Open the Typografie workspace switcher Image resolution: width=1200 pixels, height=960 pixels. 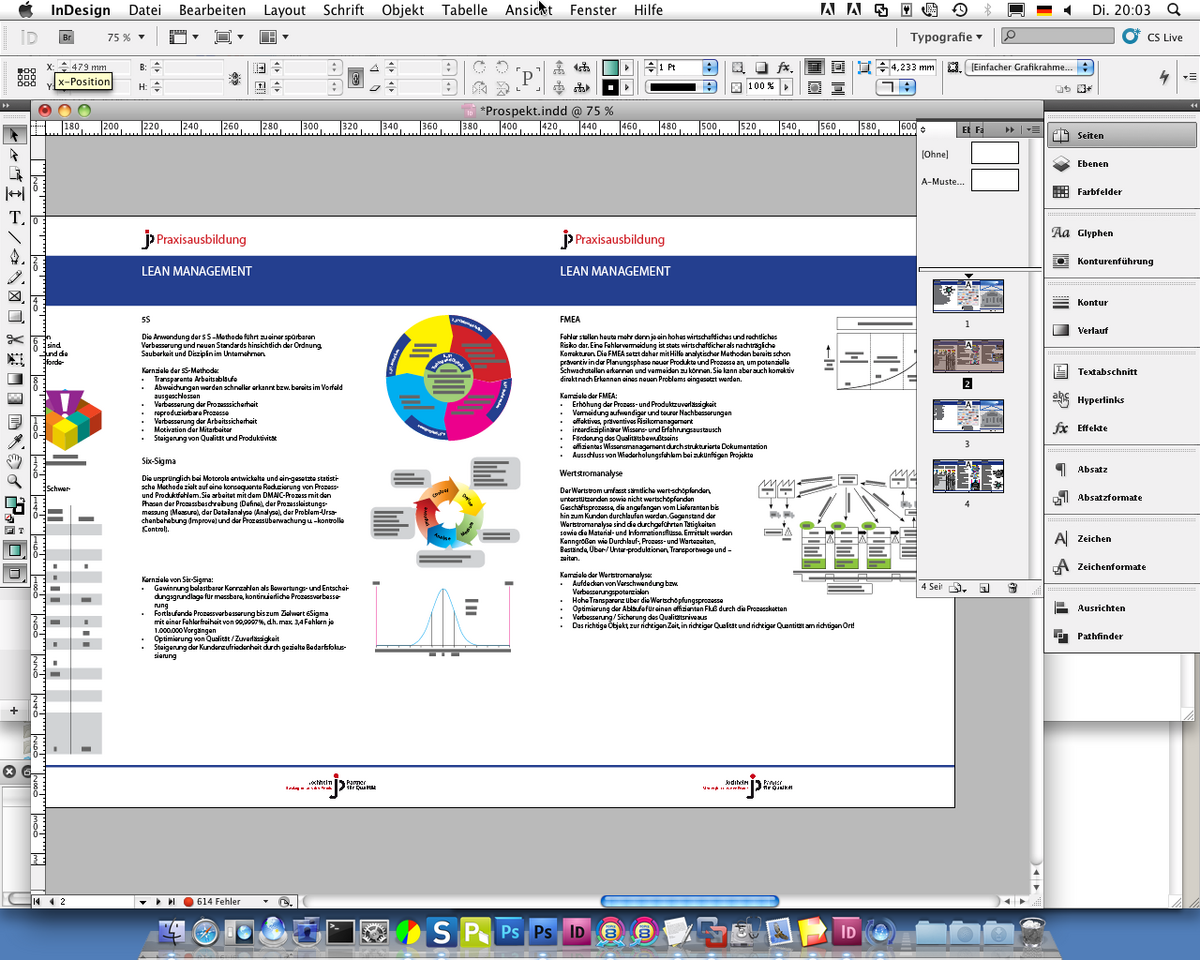click(946, 37)
